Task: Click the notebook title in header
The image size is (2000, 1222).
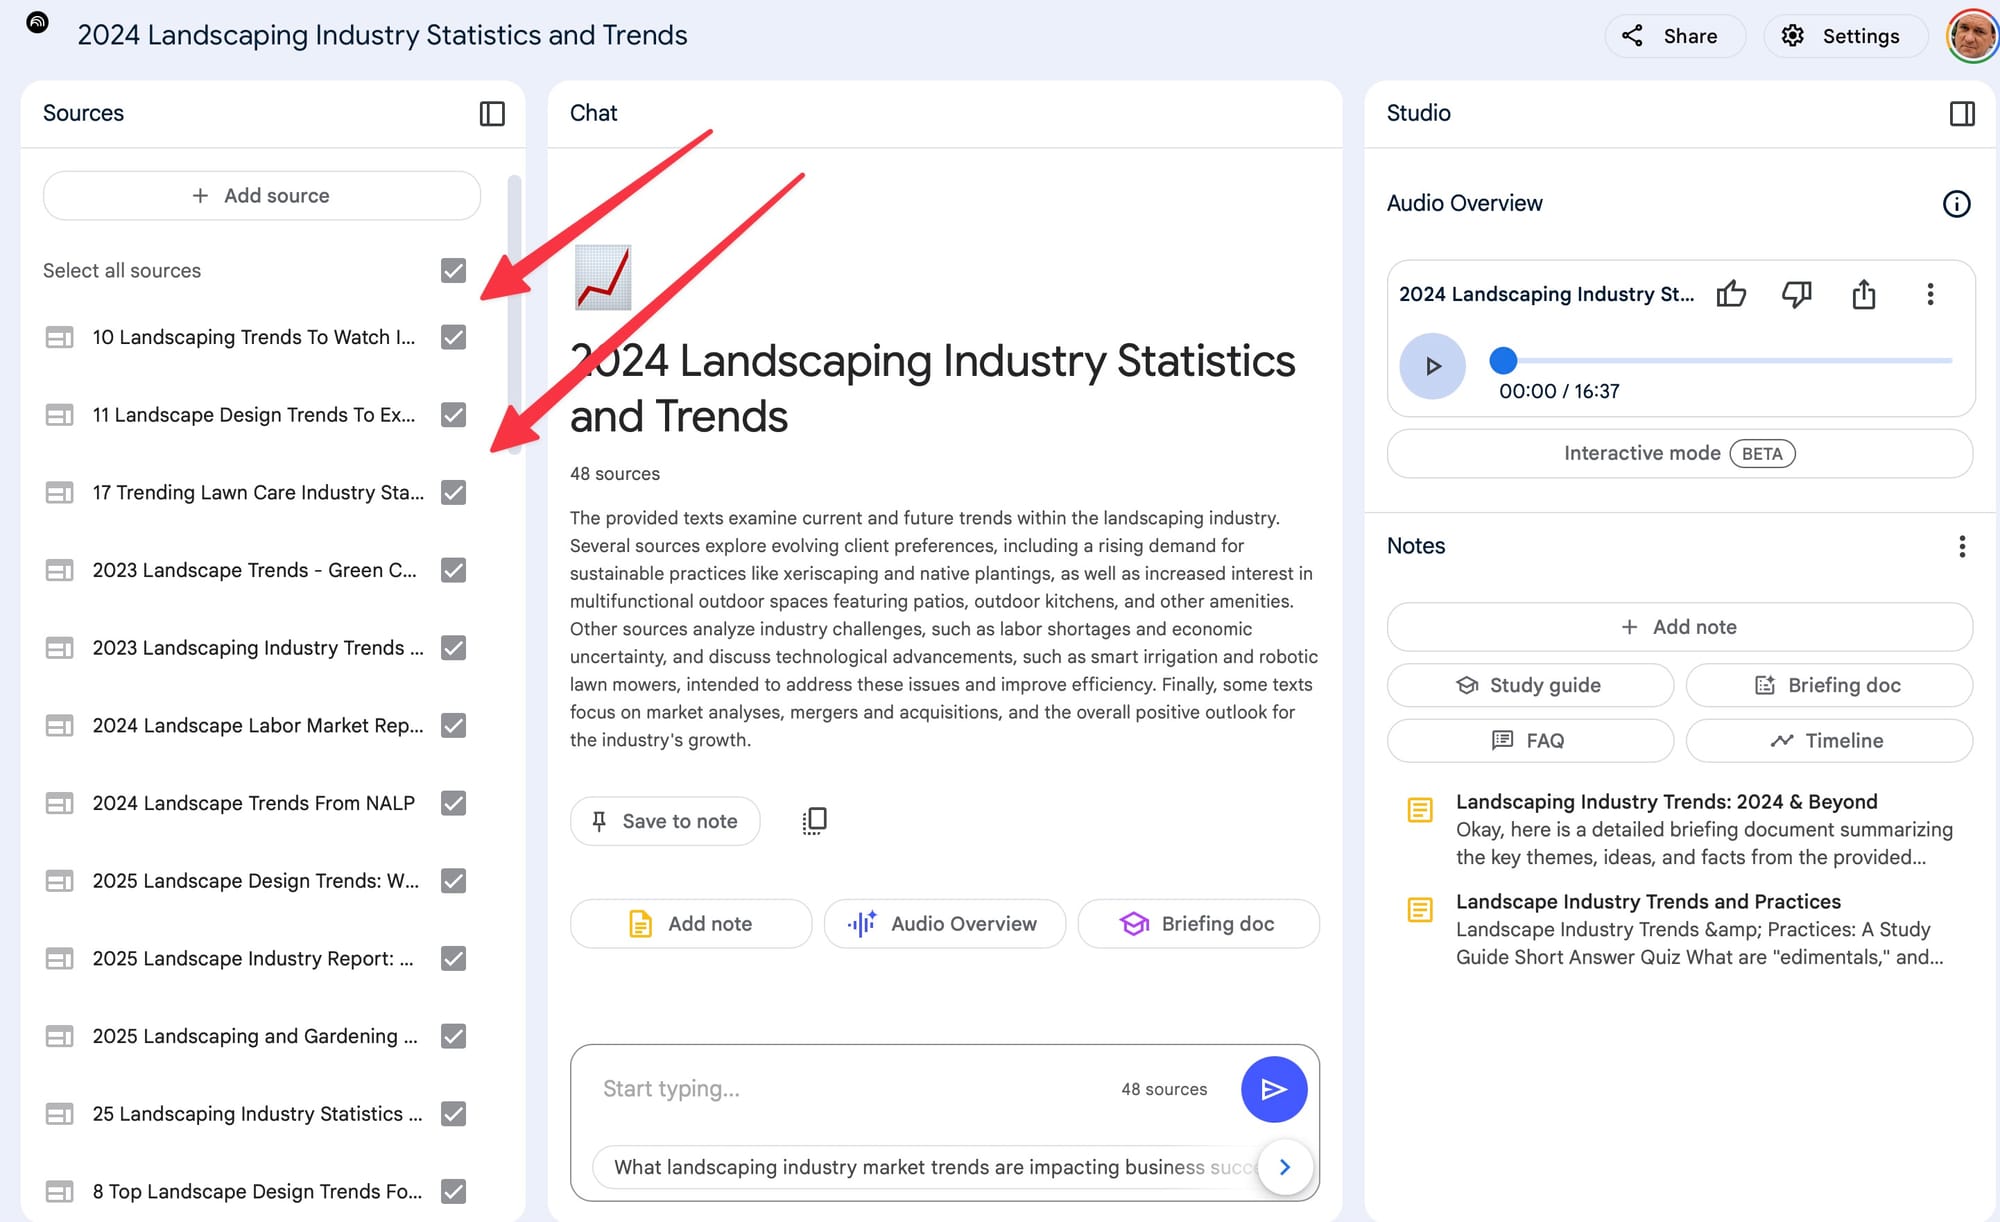Action: coord(382,35)
